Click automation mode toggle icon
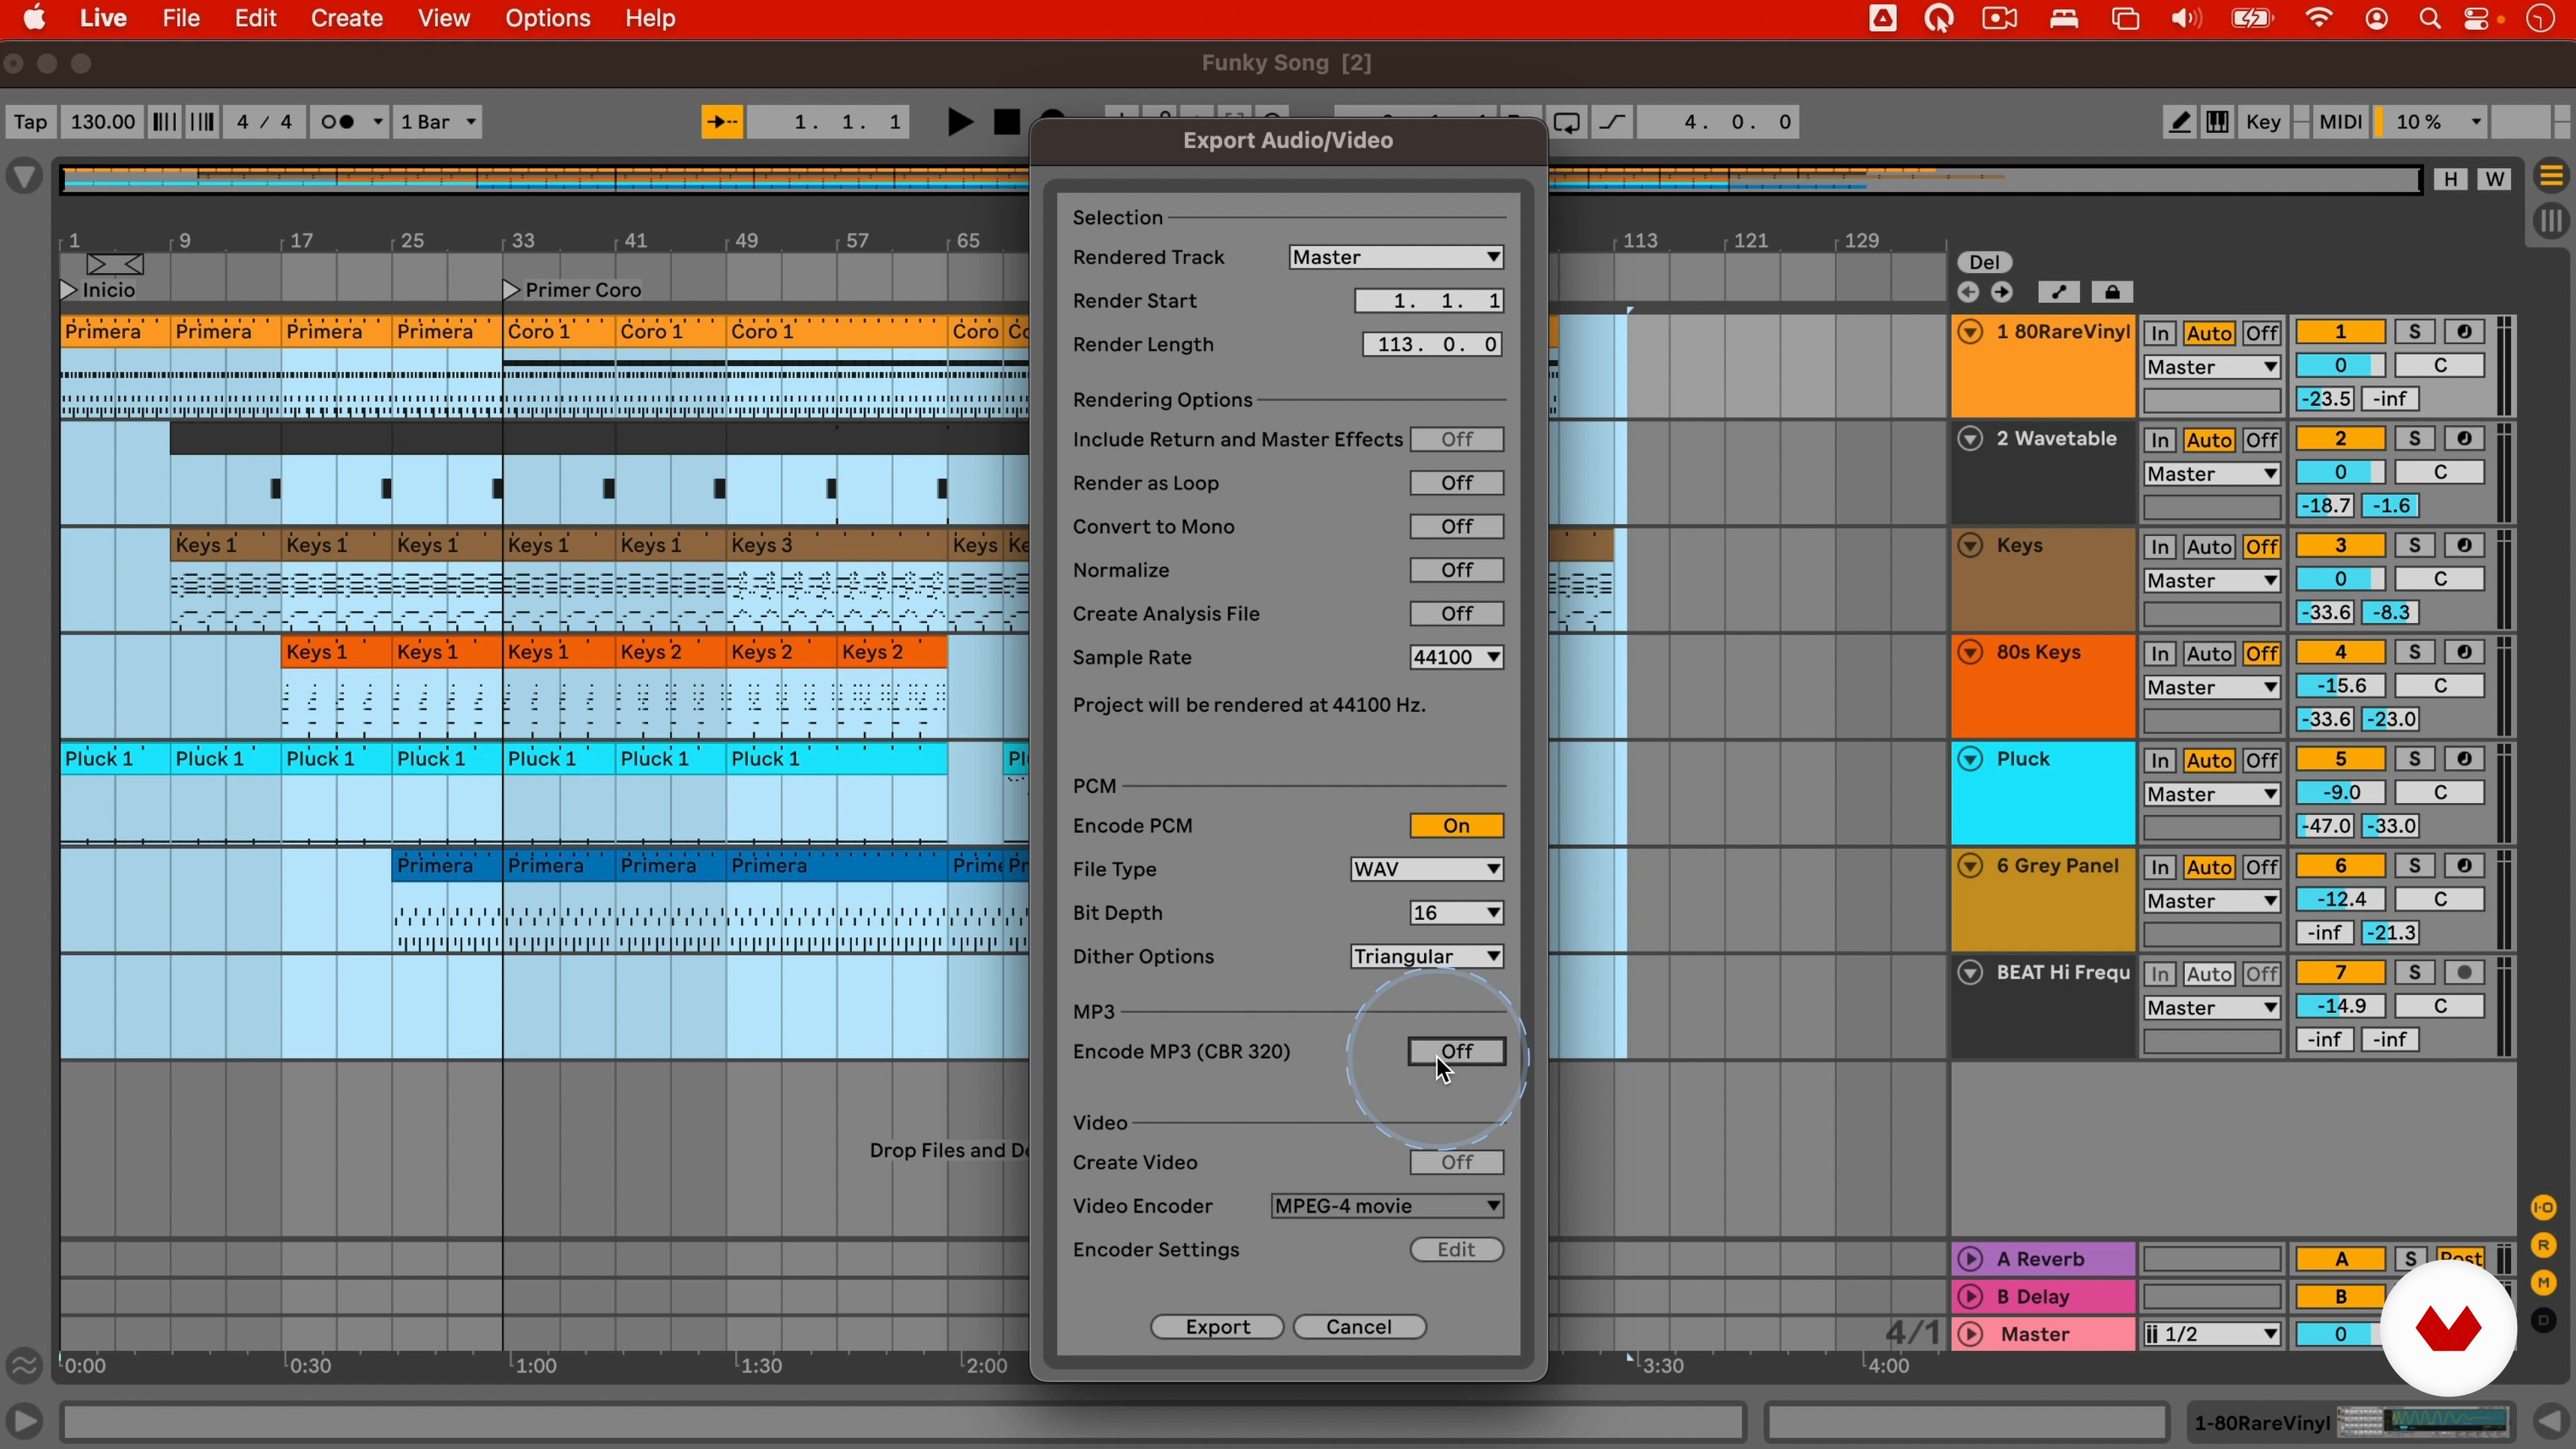This screenshot has height=1449, width=2576. 2058,292
